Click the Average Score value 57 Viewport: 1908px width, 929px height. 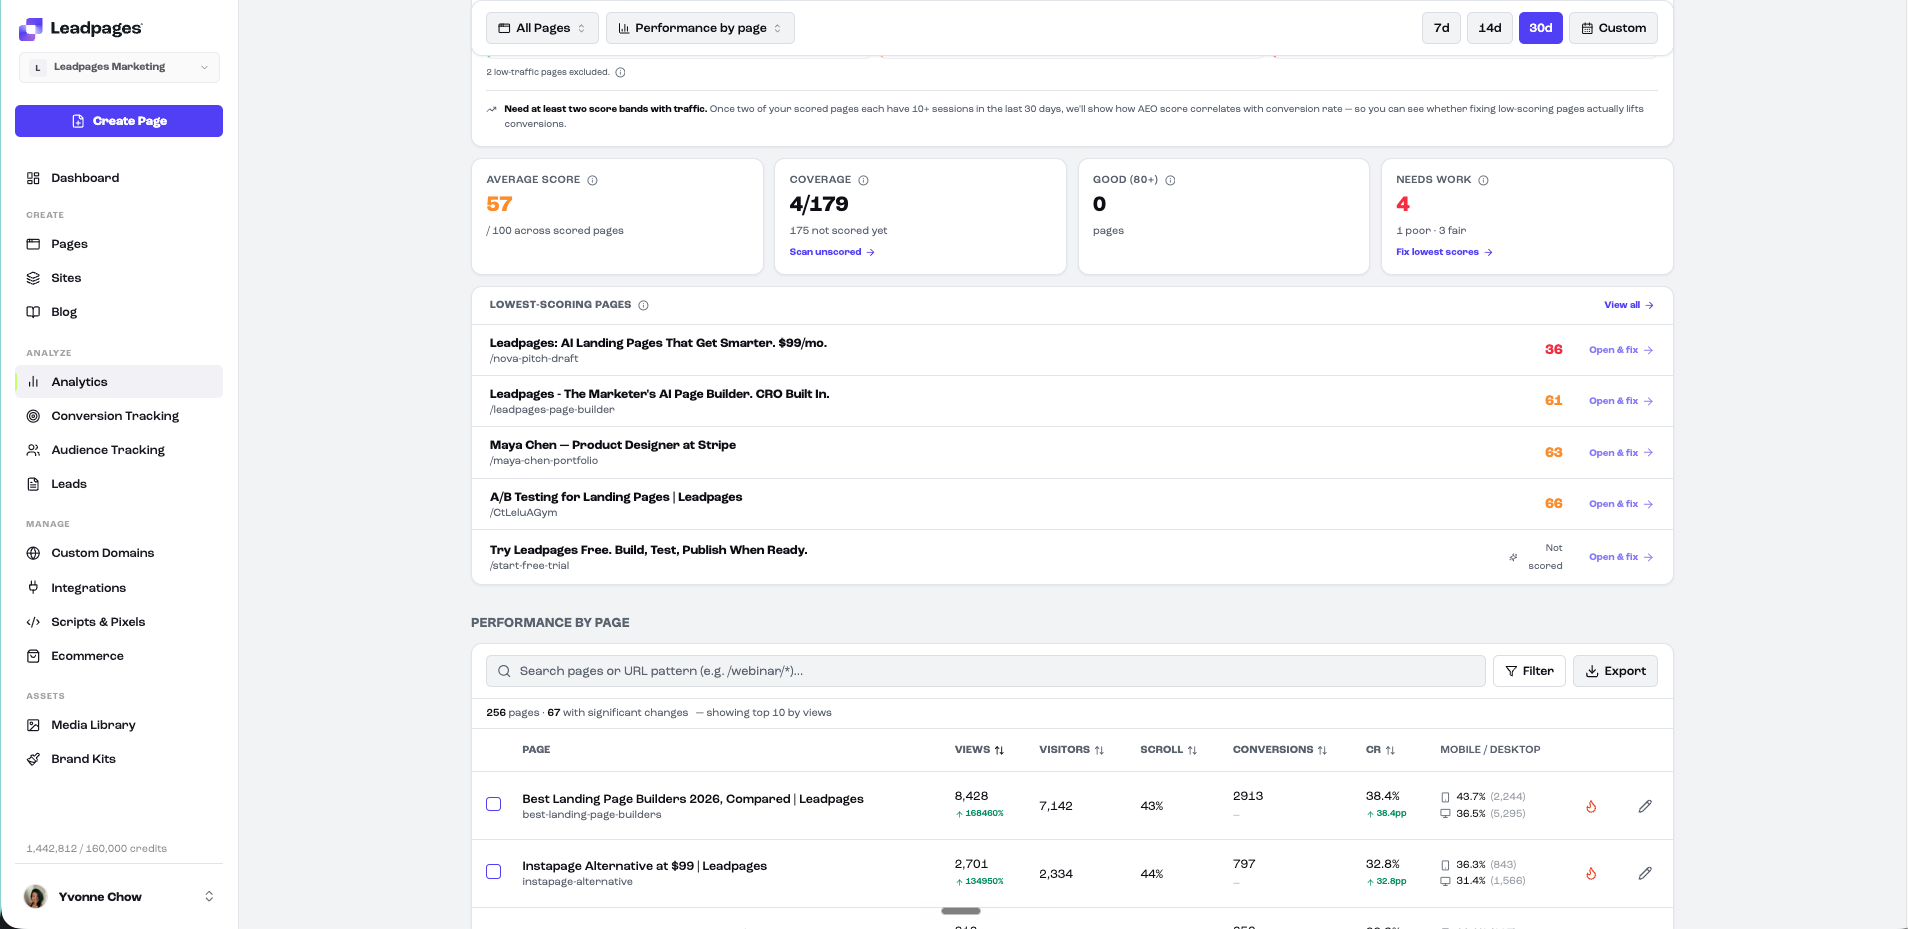click(x=499, y=204)
